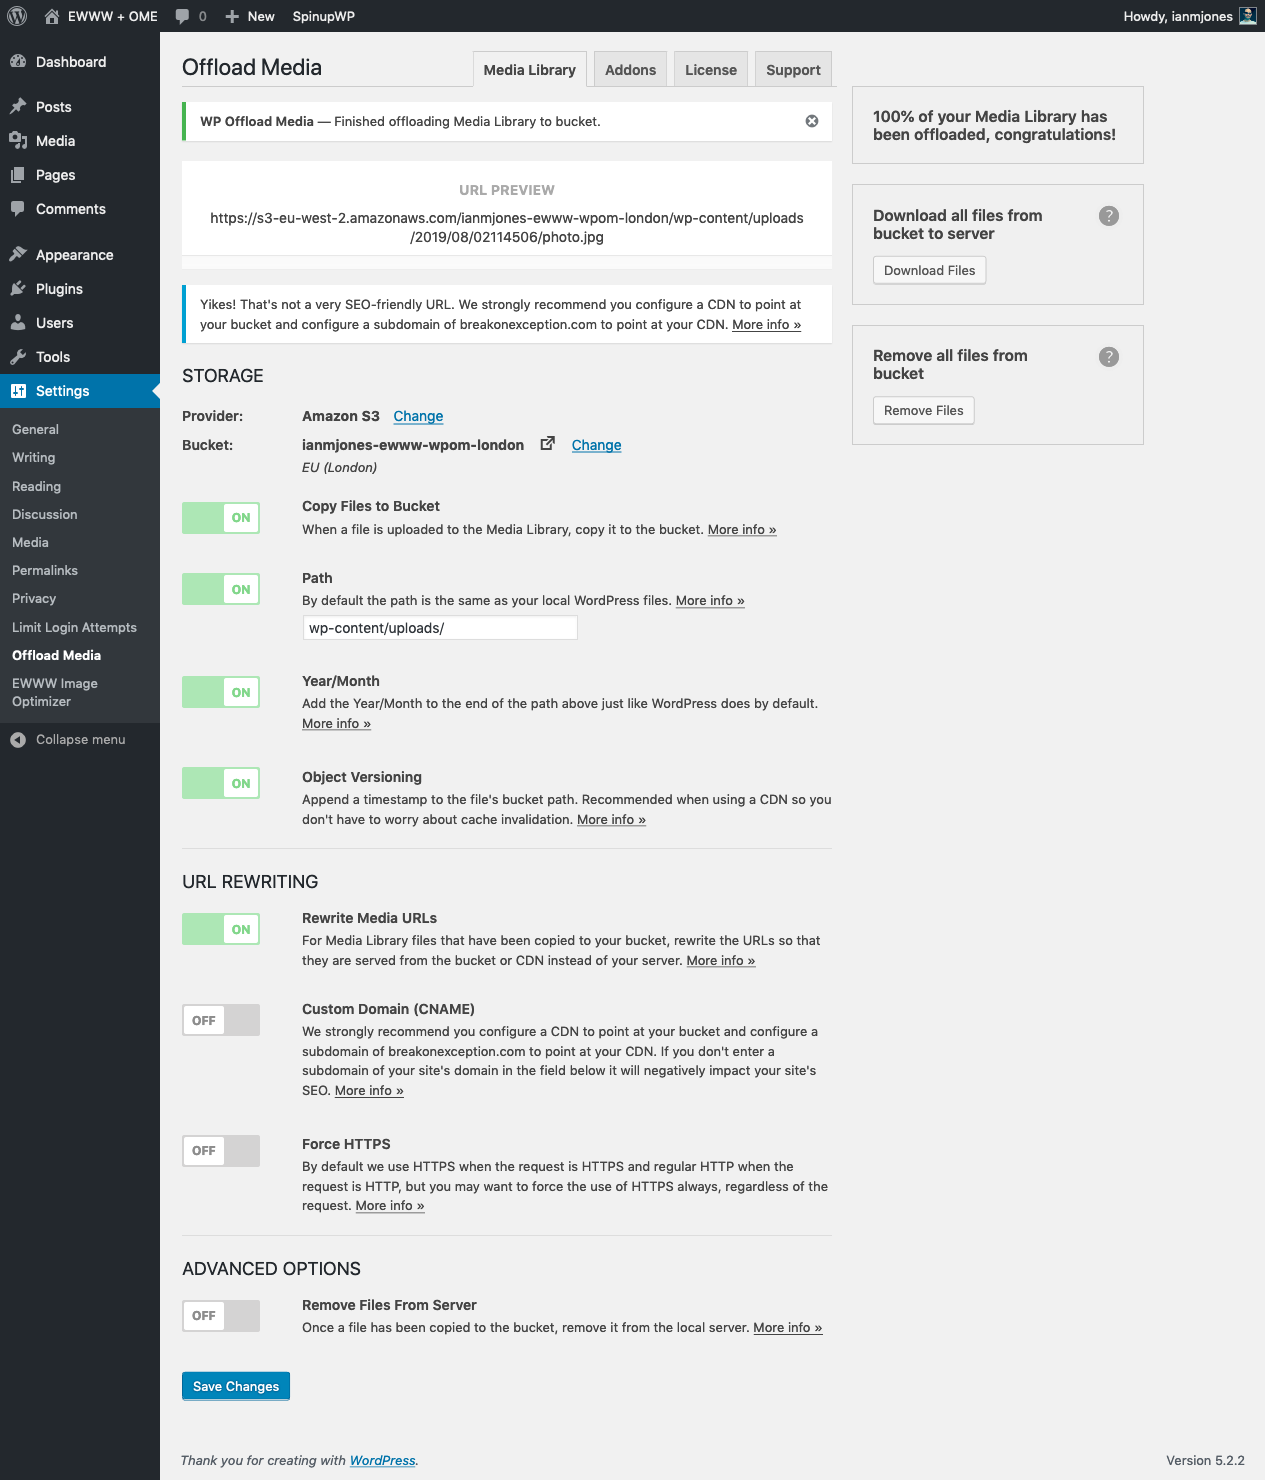Click the Settings sliders icon

coord(18,391)
